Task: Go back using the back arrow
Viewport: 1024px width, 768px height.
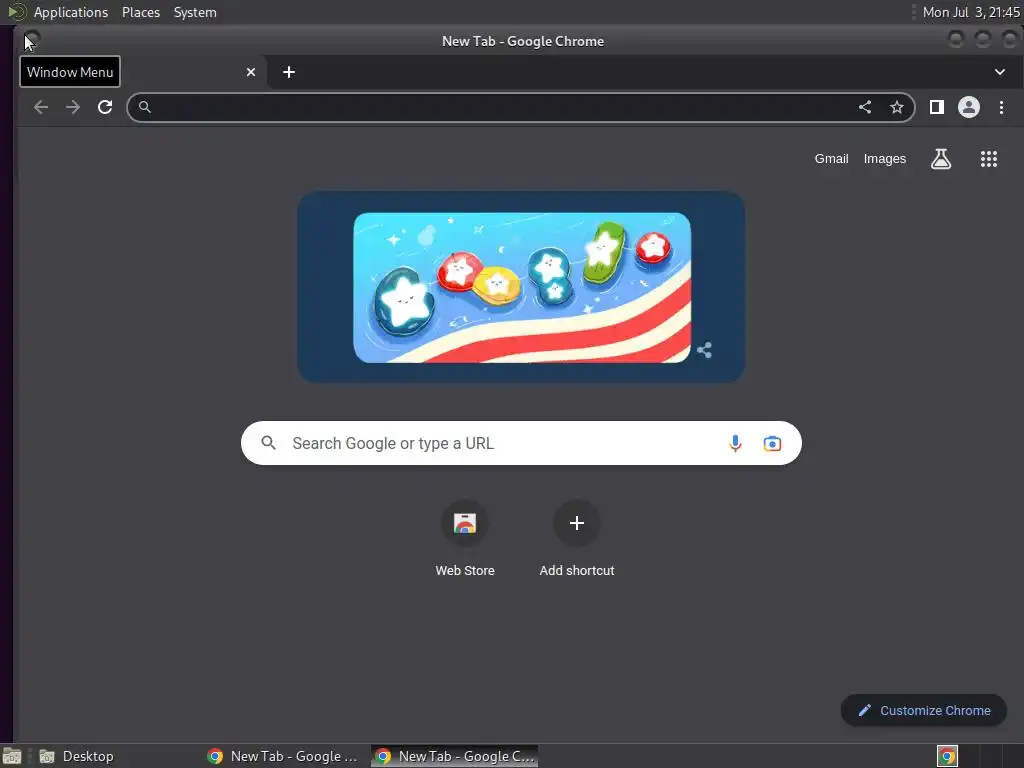Action: (x=40, y=107)
